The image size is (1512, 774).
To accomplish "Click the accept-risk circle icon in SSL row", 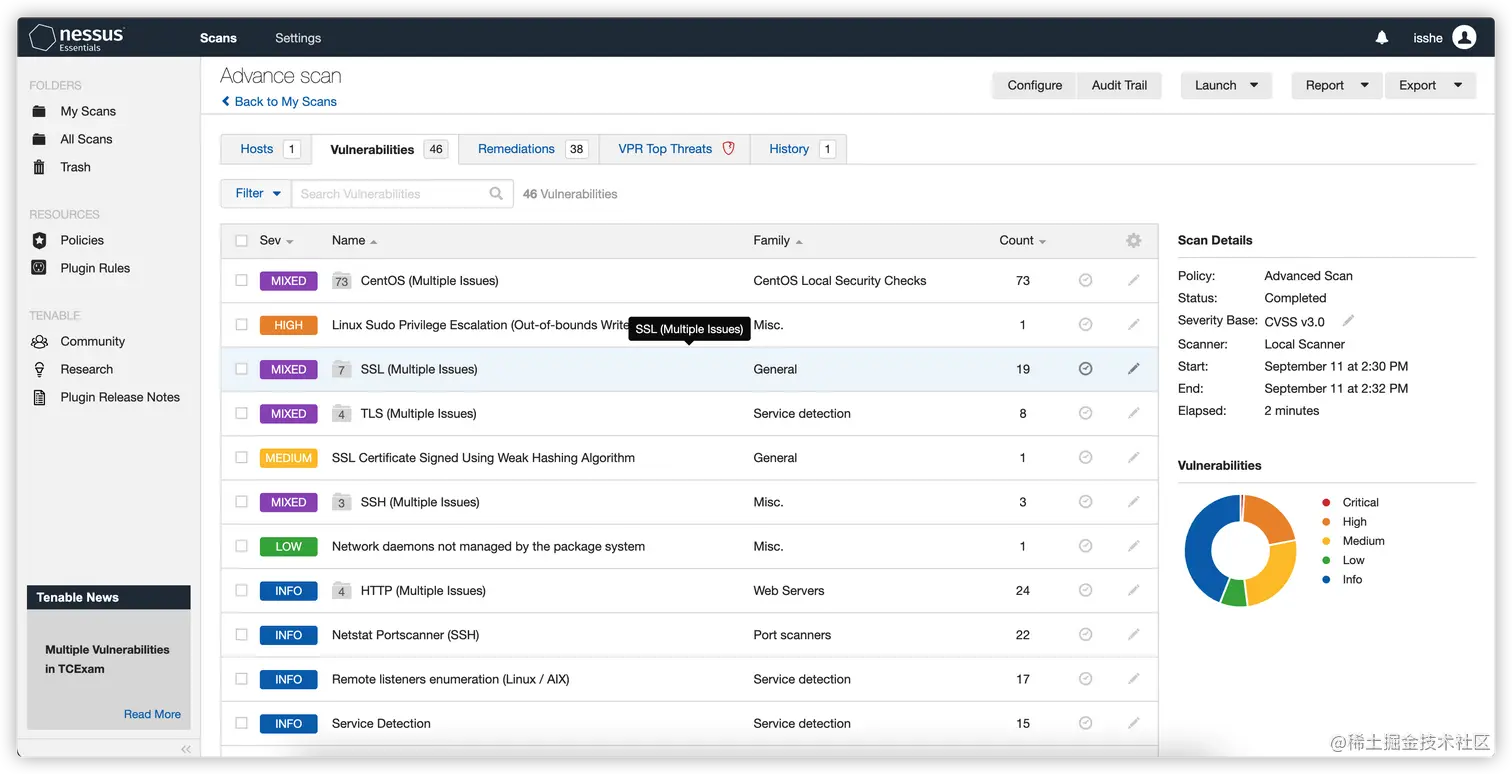I will click(1085, 369).
